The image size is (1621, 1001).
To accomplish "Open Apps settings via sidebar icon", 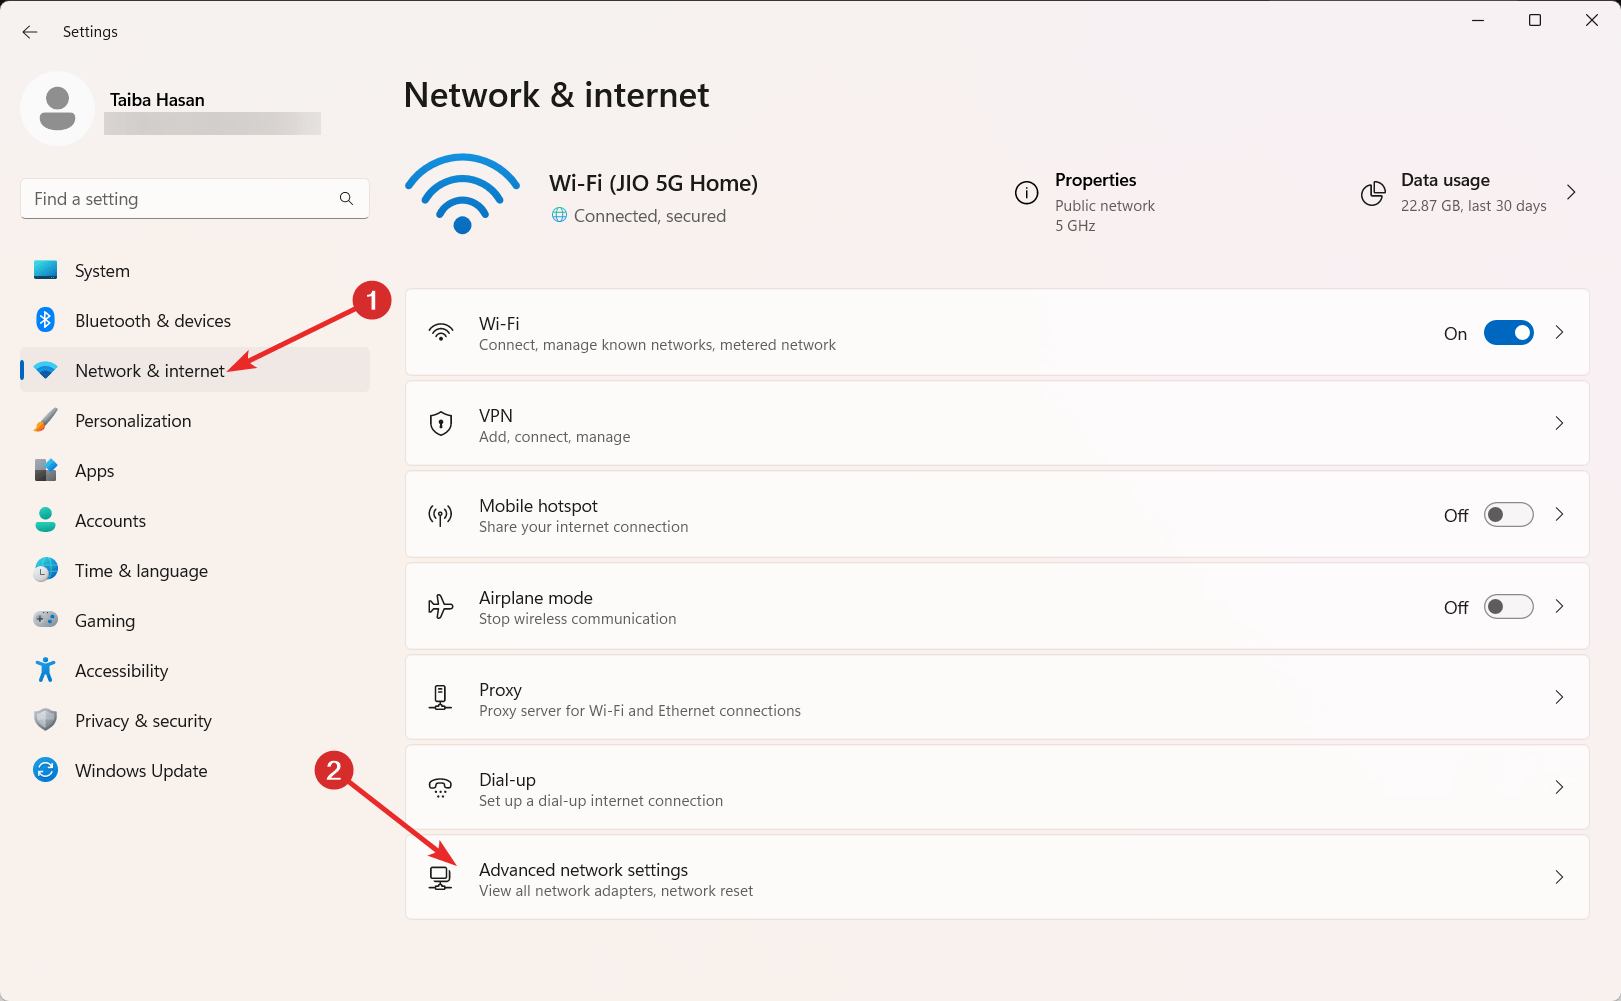I will point(45,470).
